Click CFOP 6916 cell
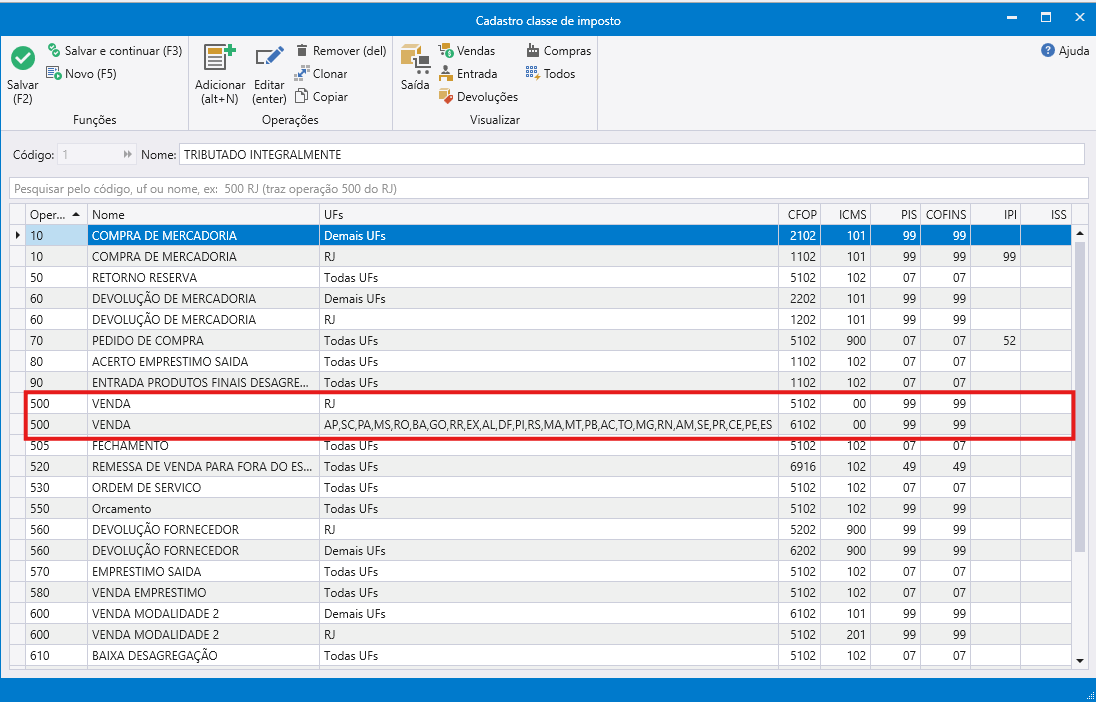This screenshot has width=1096, height=702. pyautogui.click(x=800, y=466)
